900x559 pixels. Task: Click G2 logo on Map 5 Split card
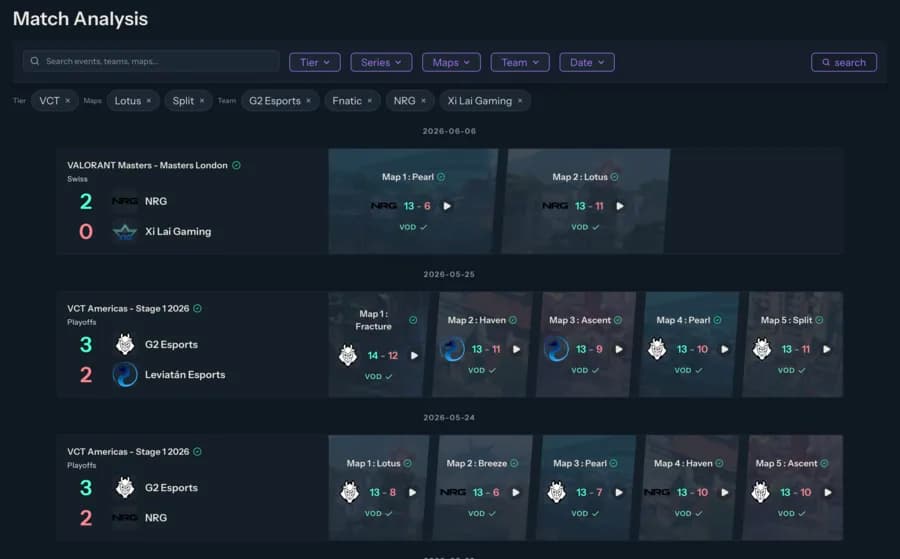point(762,350)
